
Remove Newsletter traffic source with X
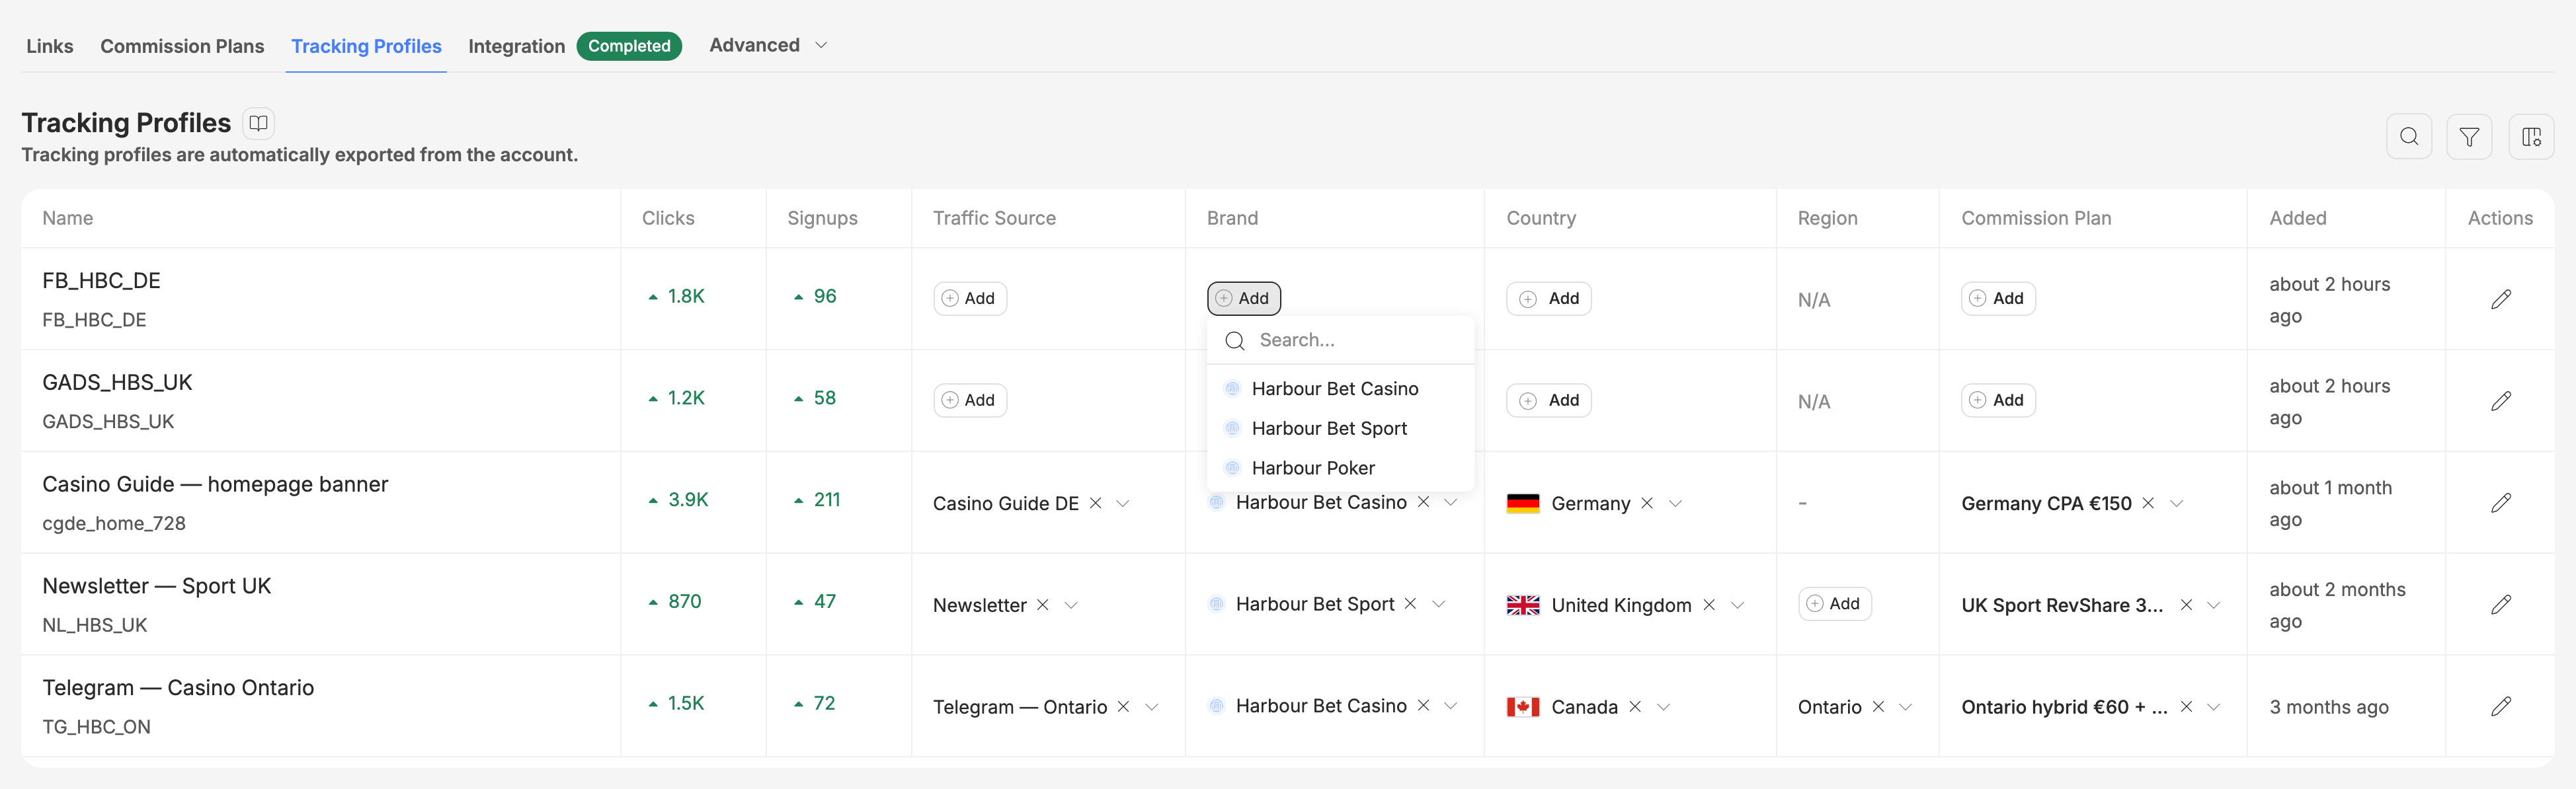coord(1042,605)
